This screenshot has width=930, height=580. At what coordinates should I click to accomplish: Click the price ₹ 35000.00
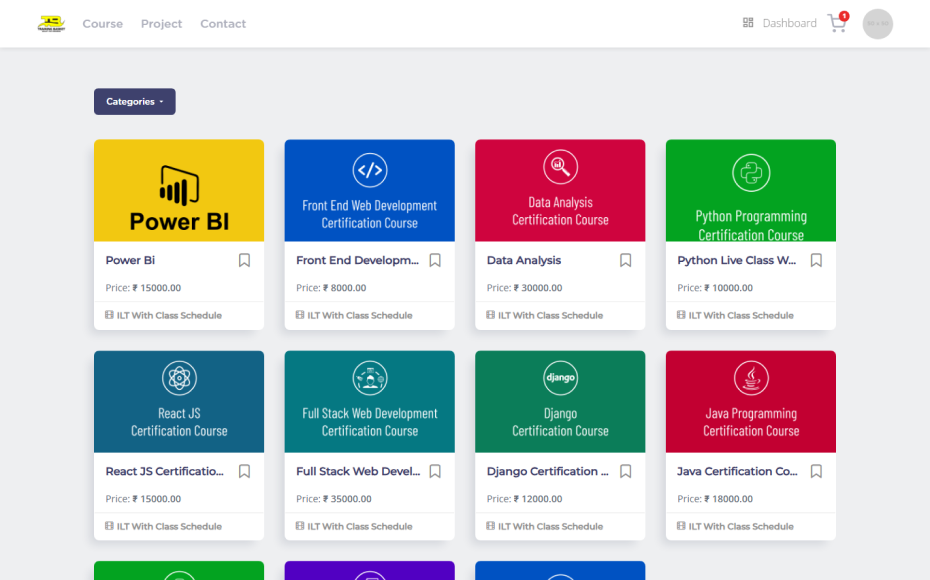[347, 499]
